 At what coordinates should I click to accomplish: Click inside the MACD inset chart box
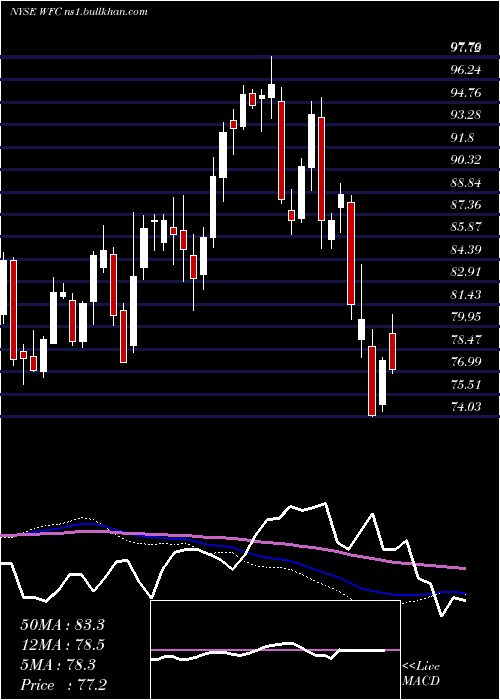click(275, 650)
